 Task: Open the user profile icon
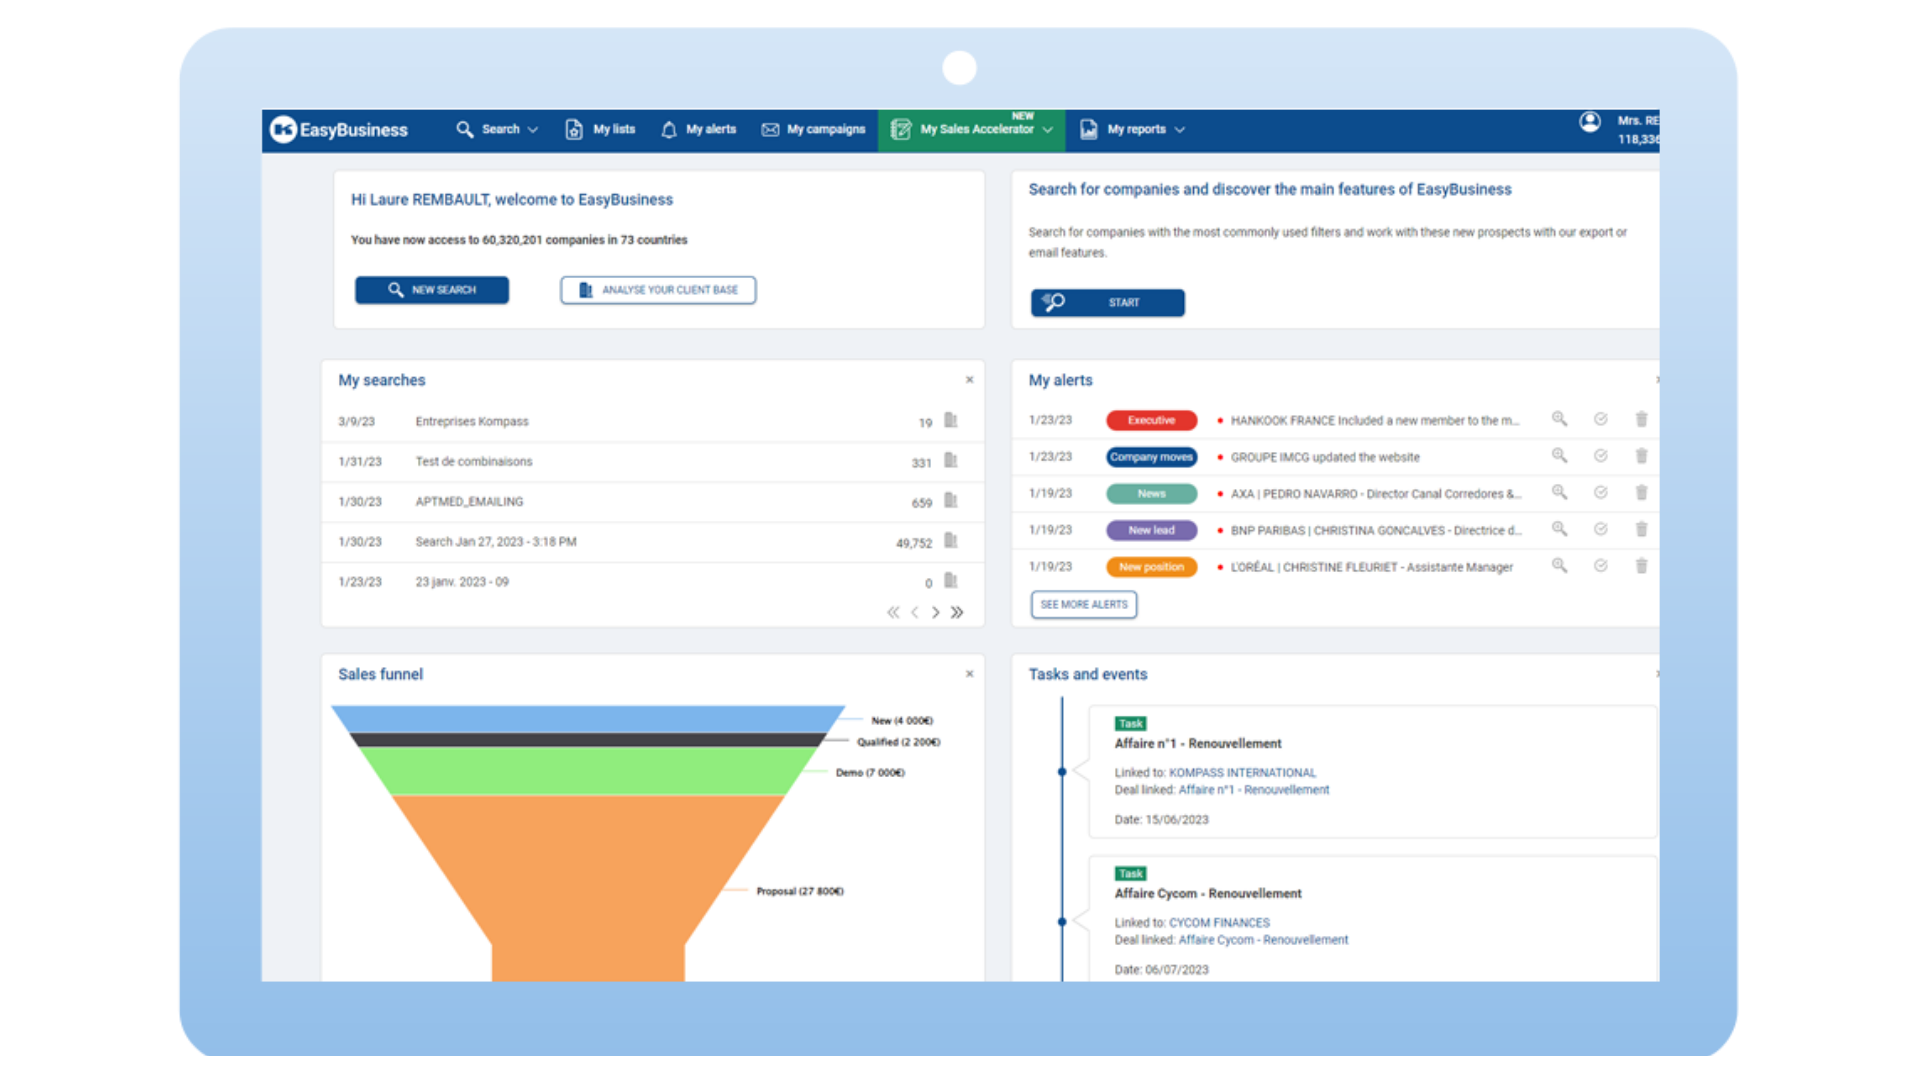(x=1590, y=122)
